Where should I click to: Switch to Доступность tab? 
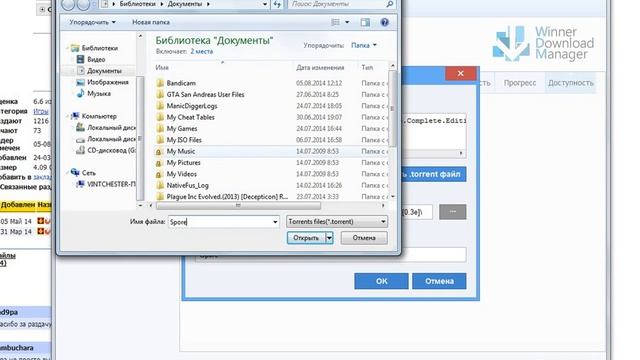(x=571, y=83)
